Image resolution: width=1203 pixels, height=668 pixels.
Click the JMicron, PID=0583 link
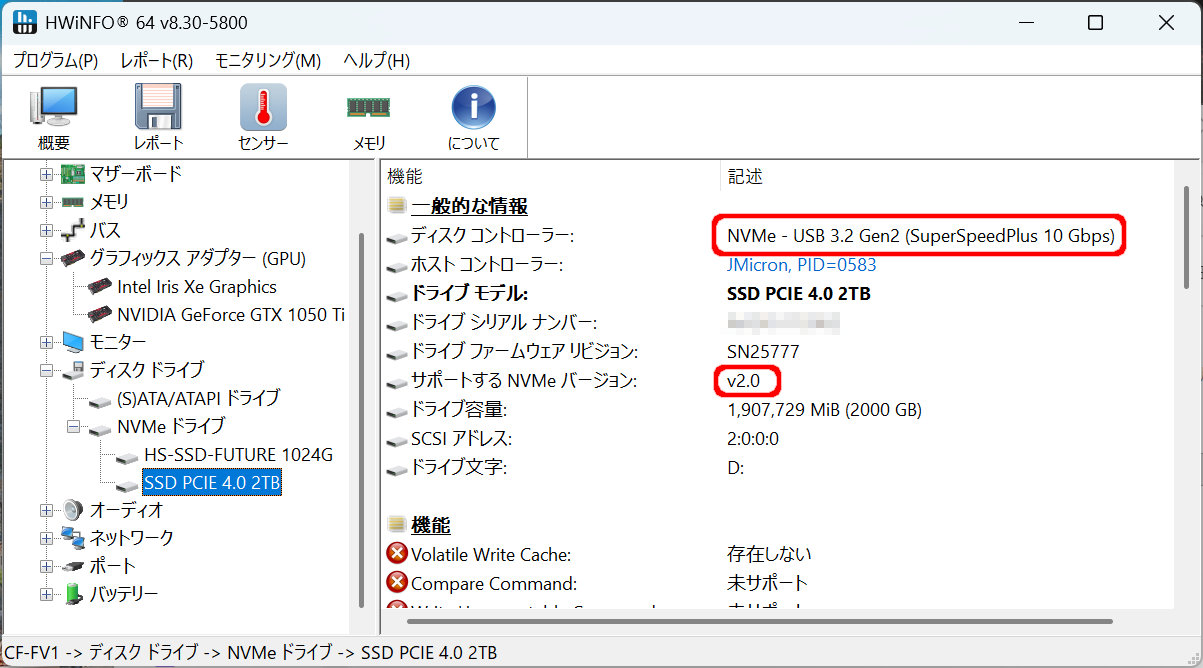(x=801, y=265)
